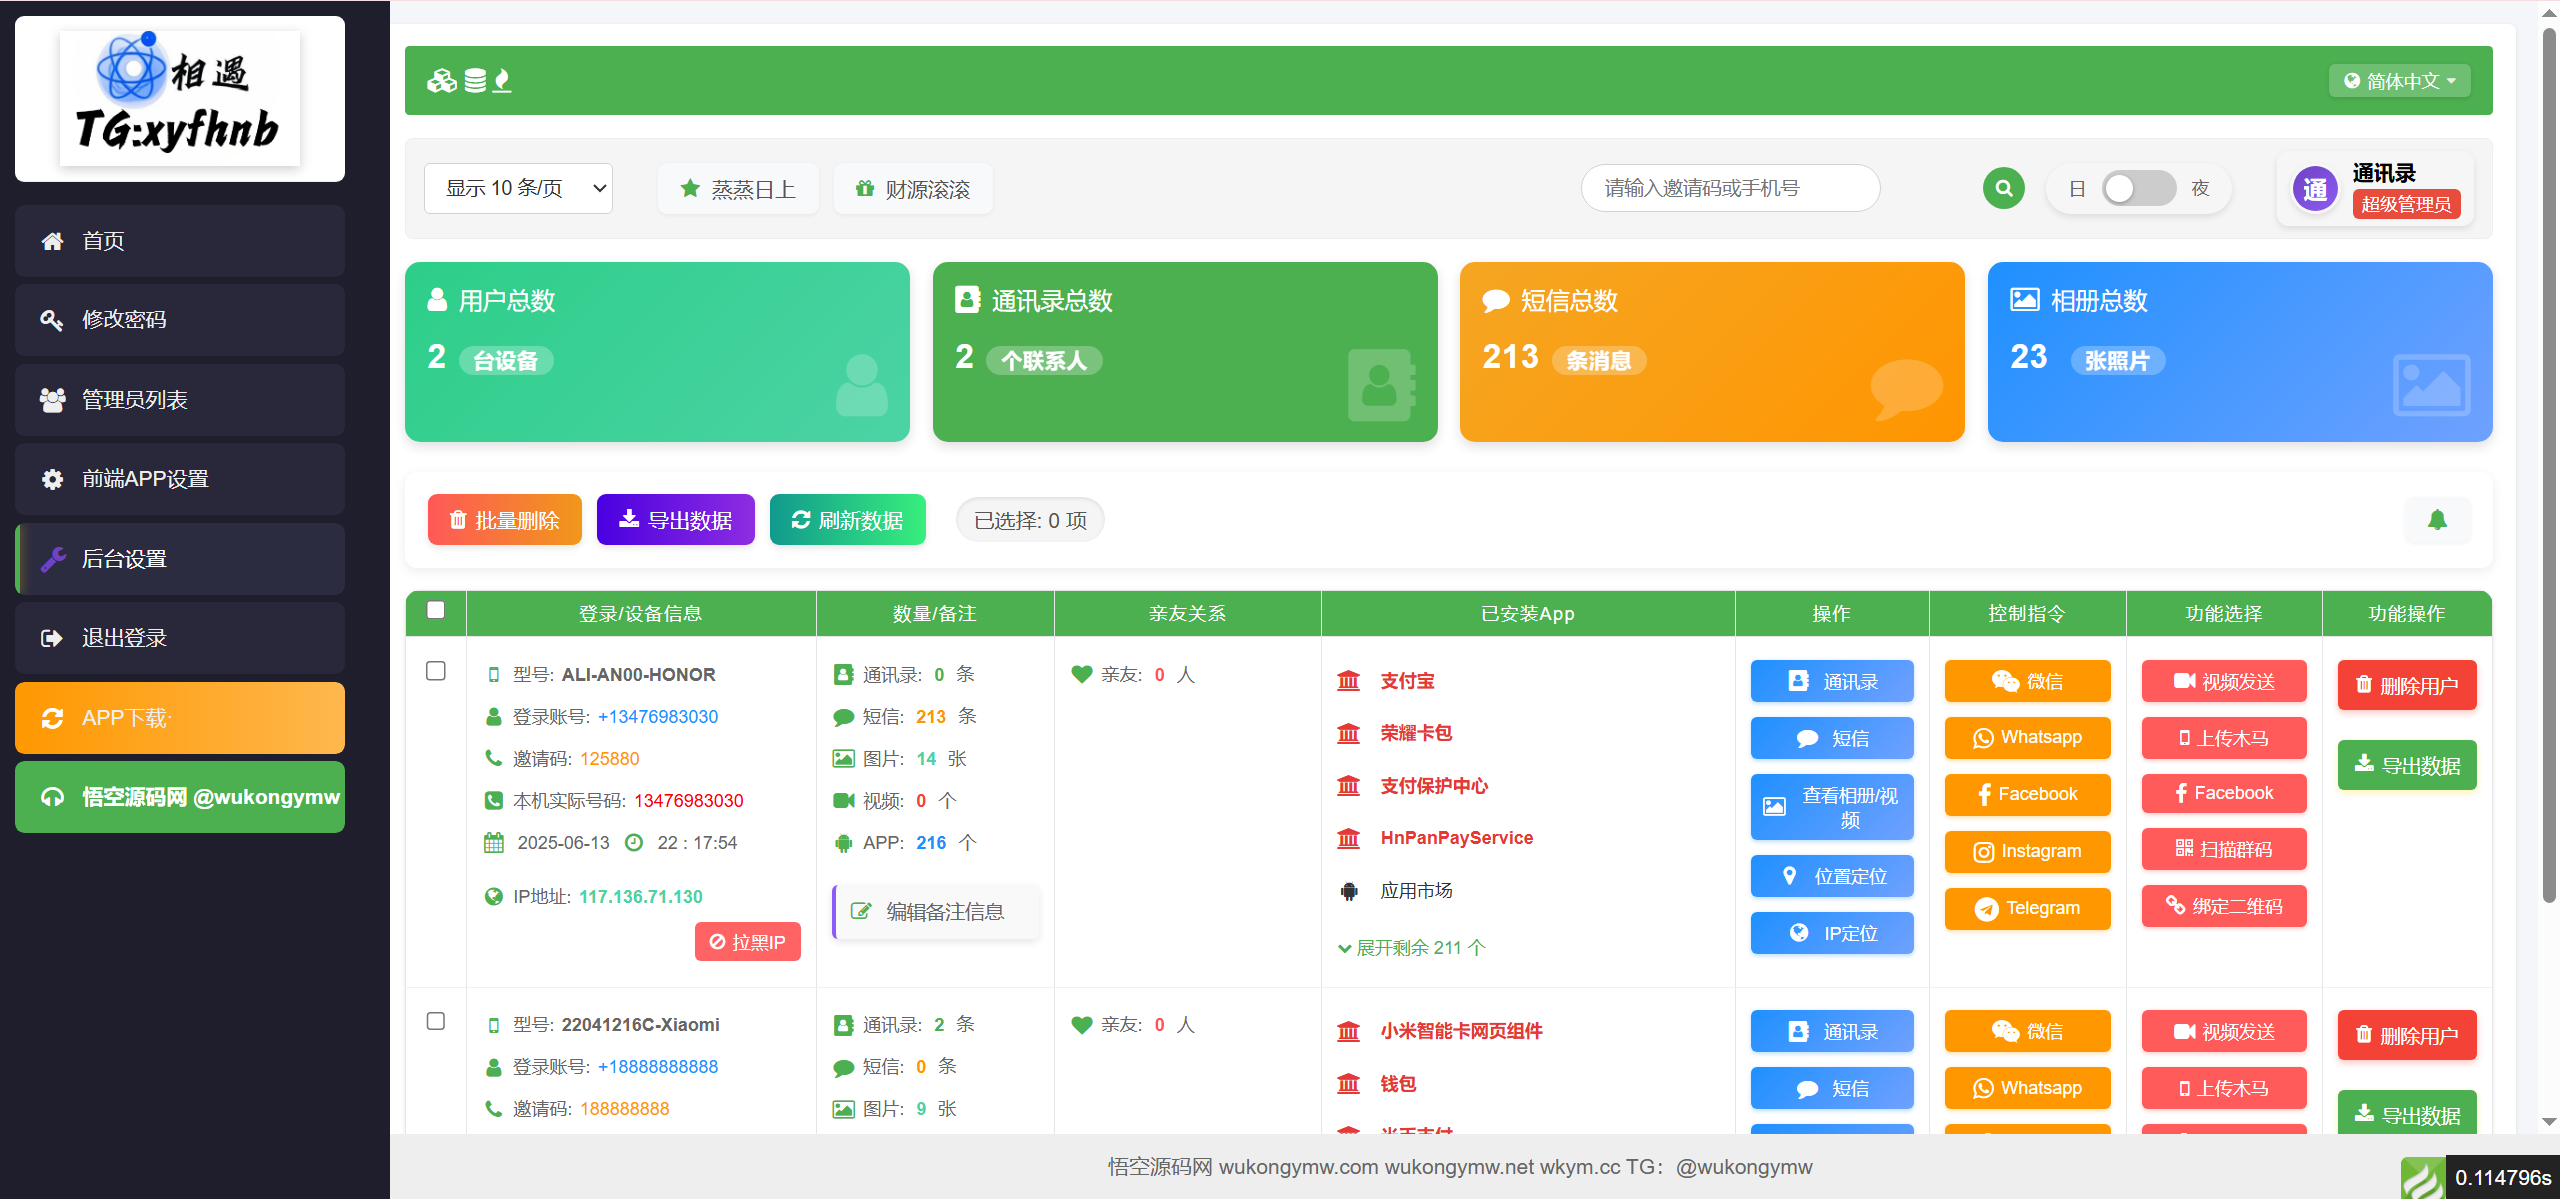Click the purple 导出数据 toolbar button
The height and width of the screenshot is (1199, 2560).
tap(676, 520)
